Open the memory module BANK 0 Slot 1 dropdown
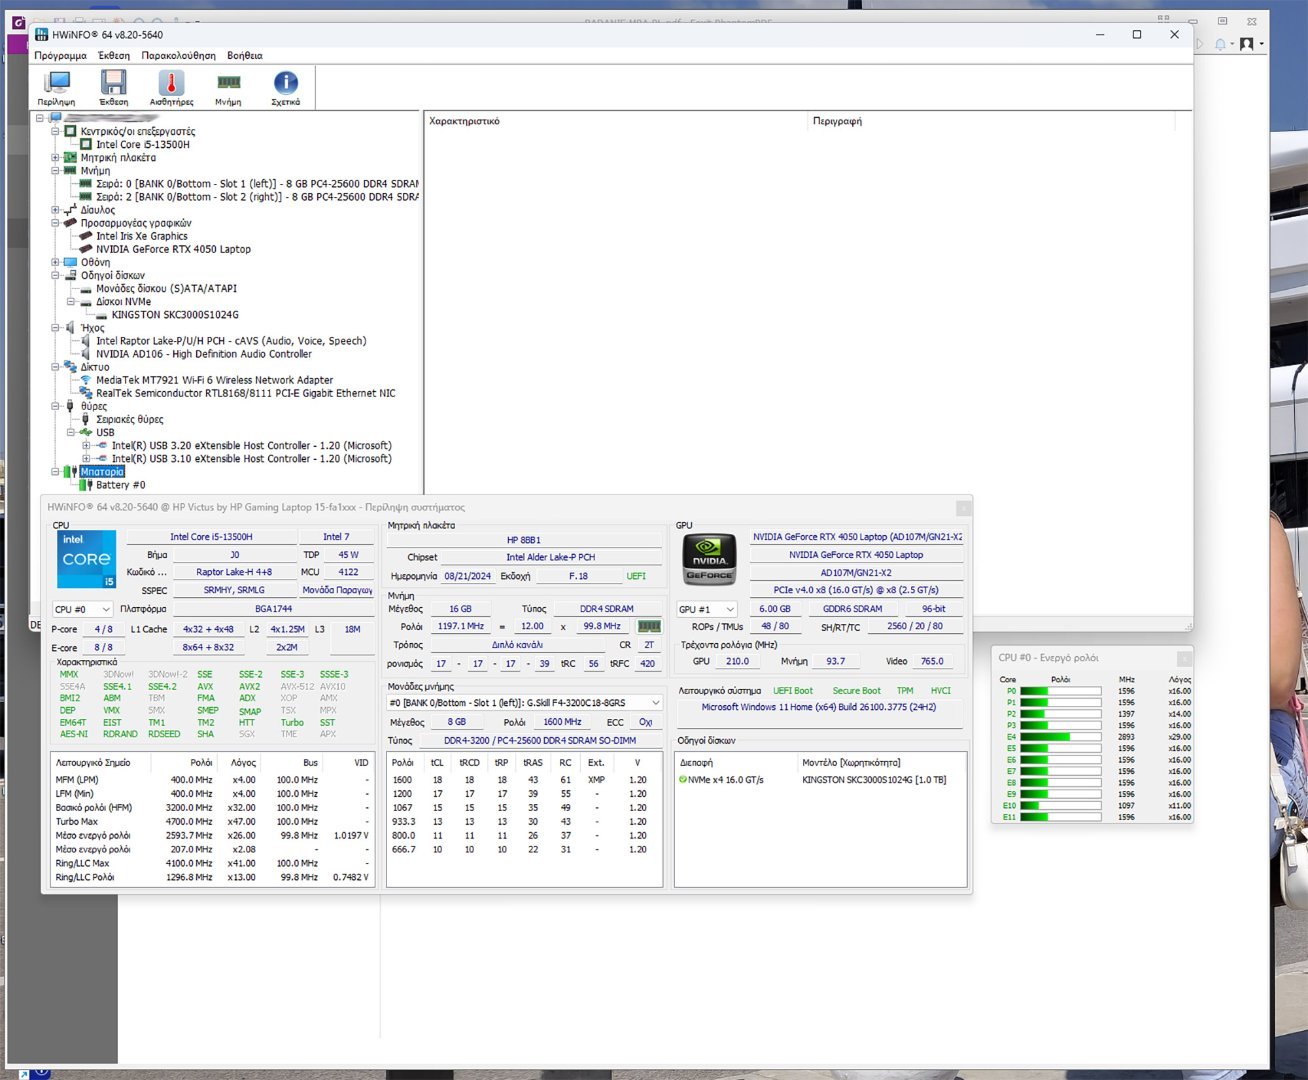This screenshot has height=1080, width=1308. pos(524,703)
